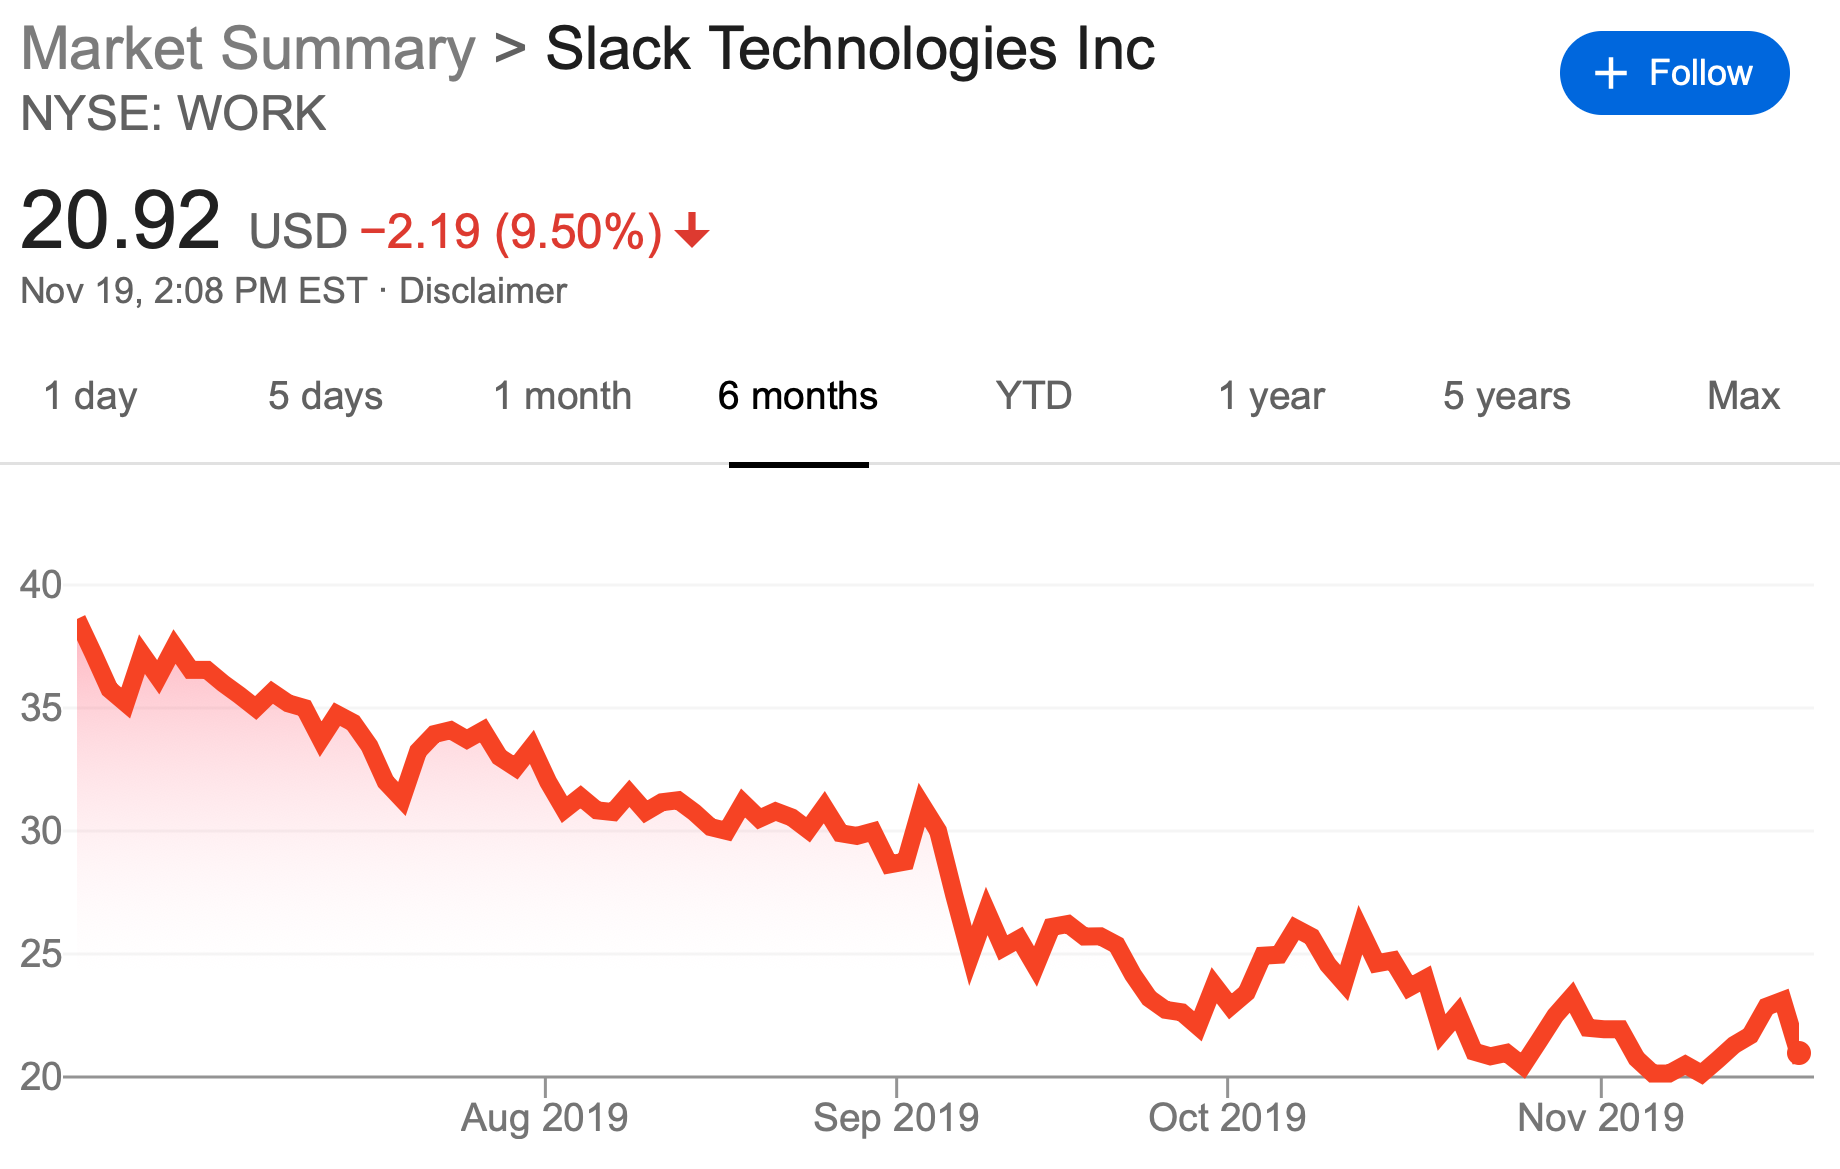Screen dimensions: 1840x1169
Task: Show the 1 month chart range
Action: 562,396
